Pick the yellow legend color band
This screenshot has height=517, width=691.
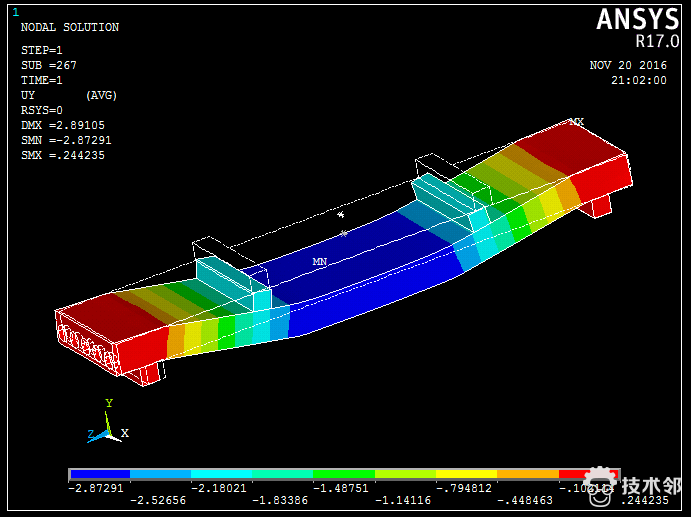[466, 474]
